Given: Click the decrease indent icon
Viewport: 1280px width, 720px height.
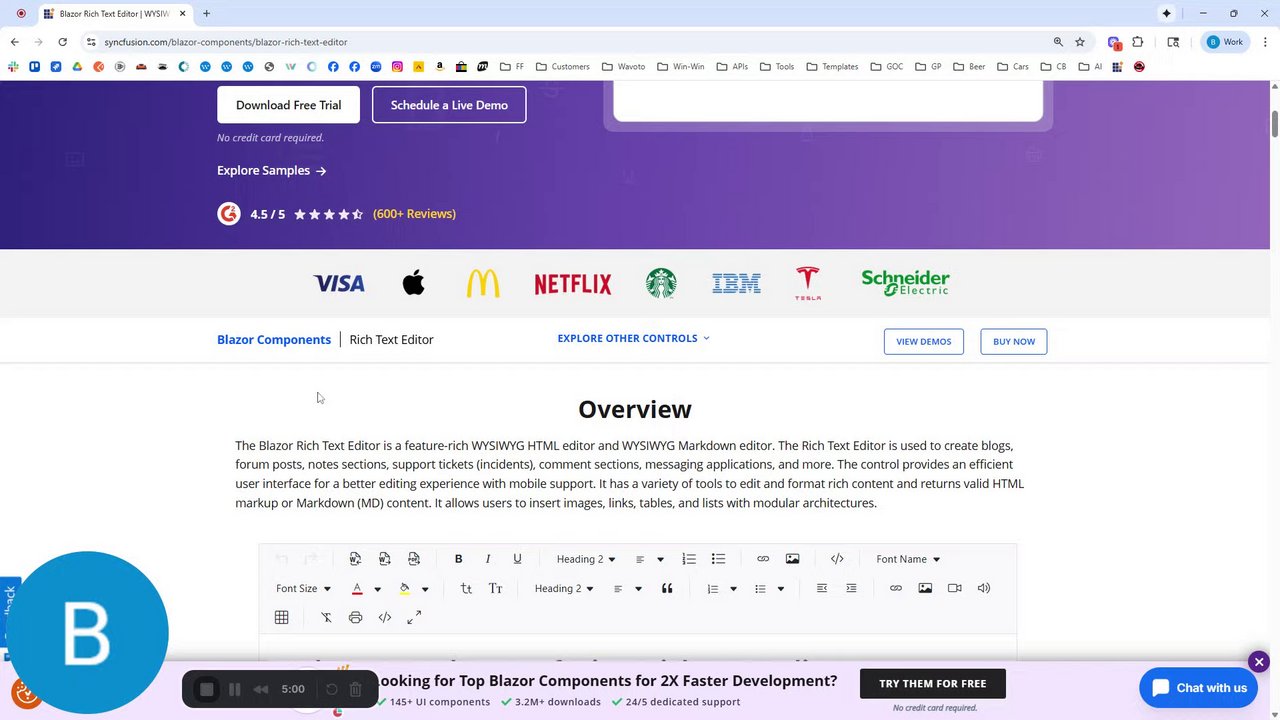Looking at the screenshot, I should click(822, 588).
